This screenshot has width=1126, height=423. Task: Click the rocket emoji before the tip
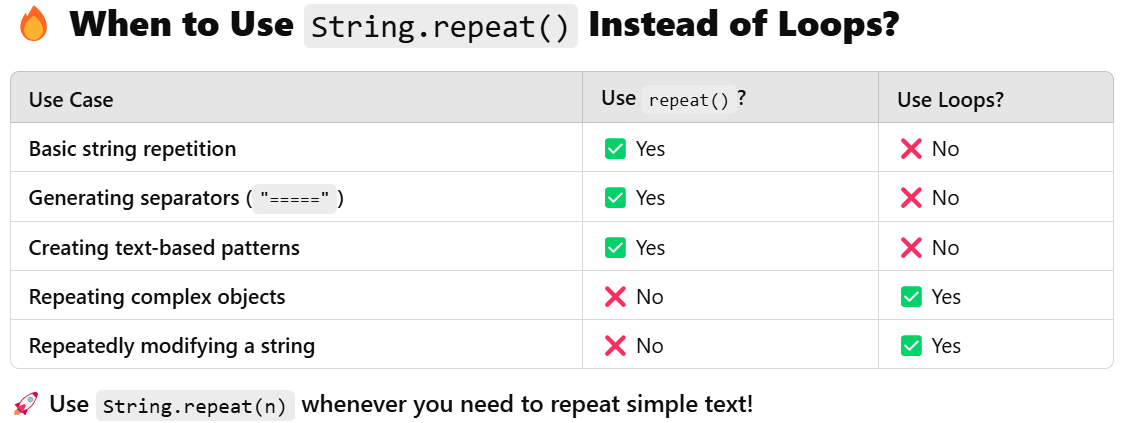pos(27,404)
